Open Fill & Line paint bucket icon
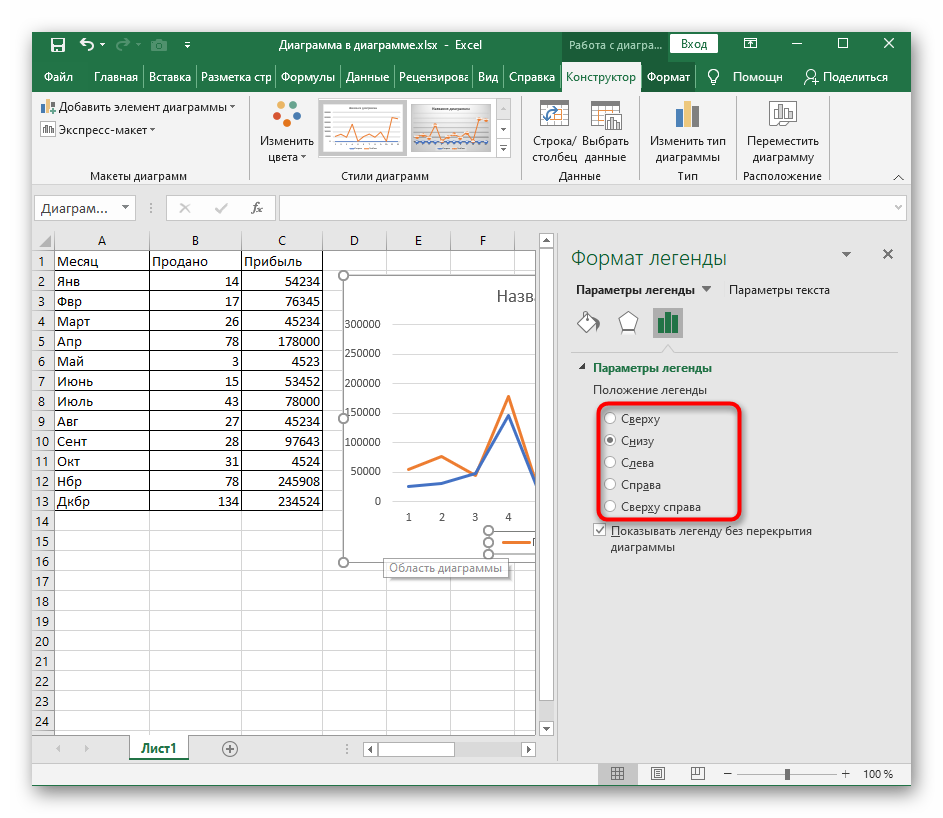Viewport: 943px width, 818px height. coord(588,322)
